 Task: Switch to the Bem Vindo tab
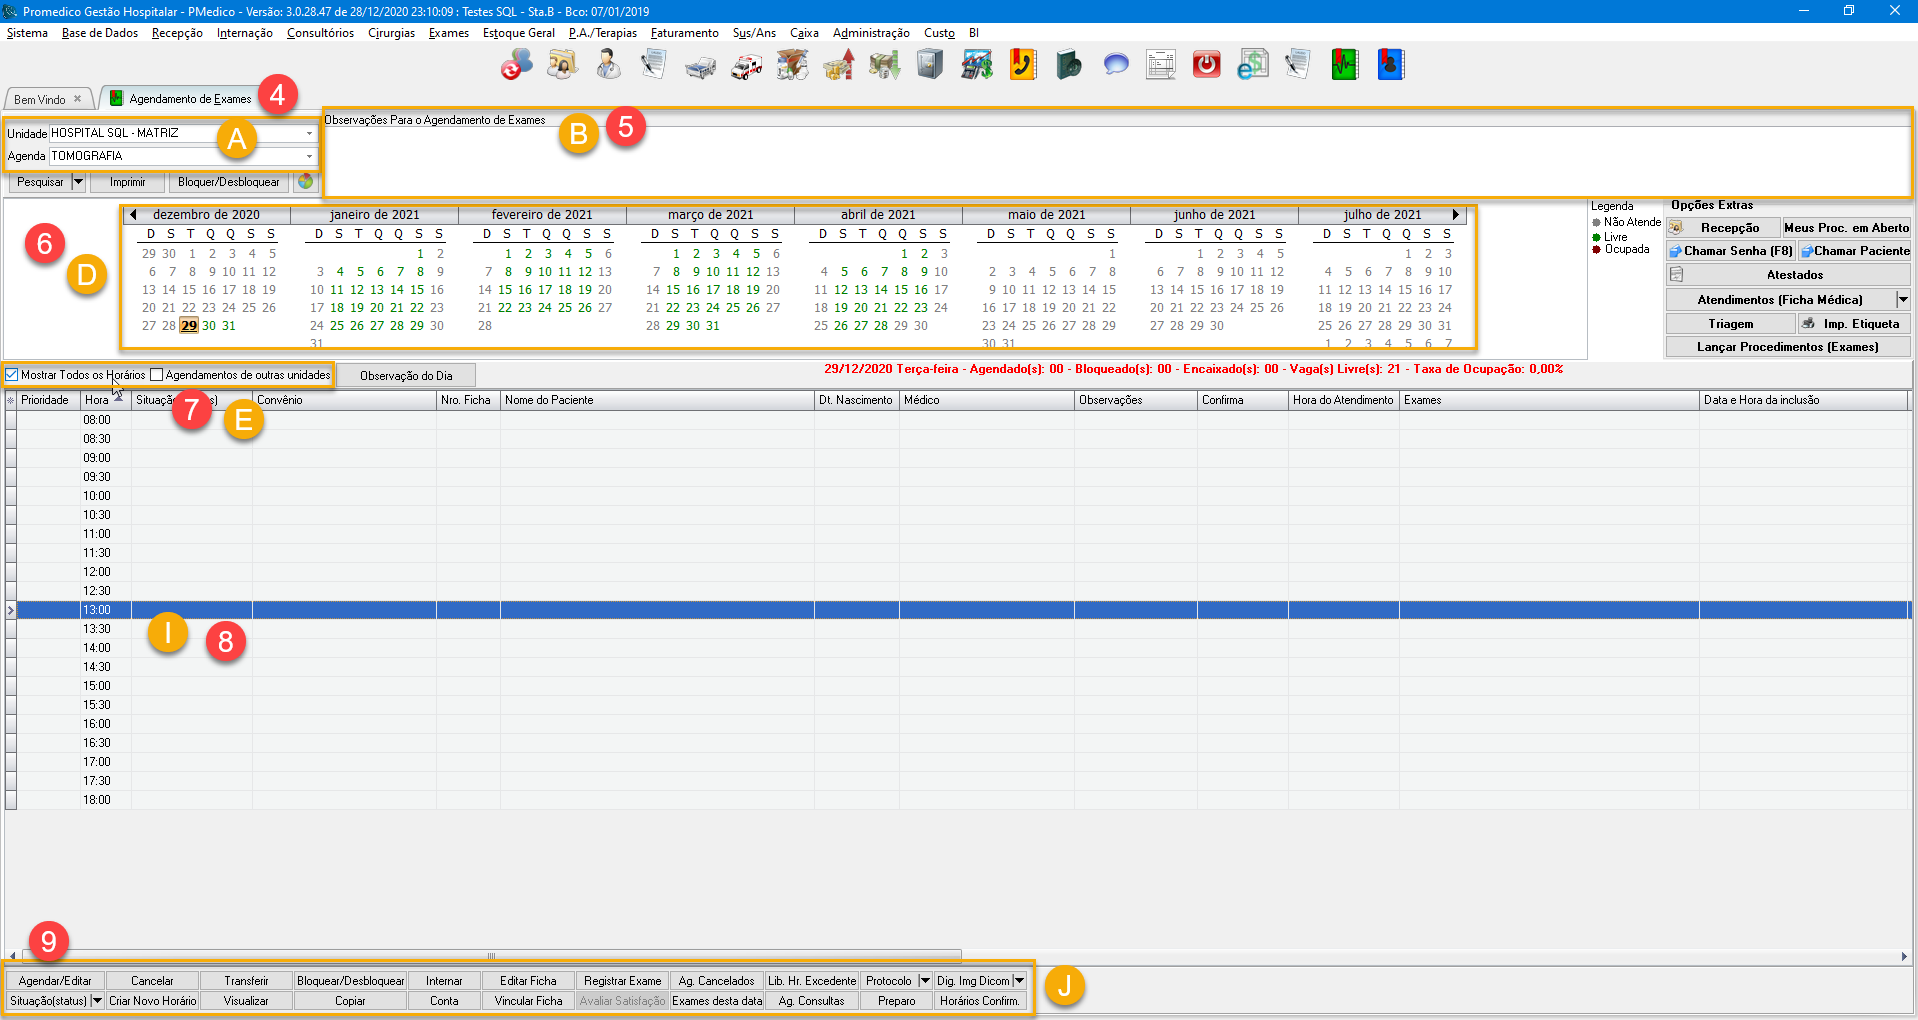40,99
